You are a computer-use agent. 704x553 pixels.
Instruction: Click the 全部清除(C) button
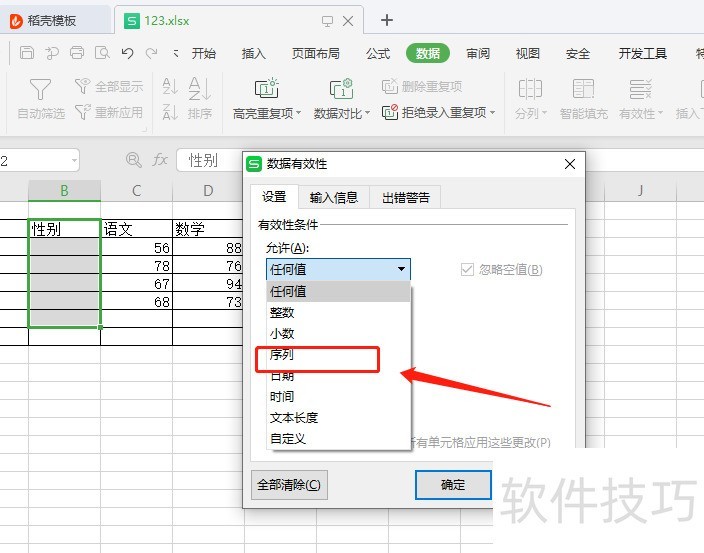[x=289, y=485]
